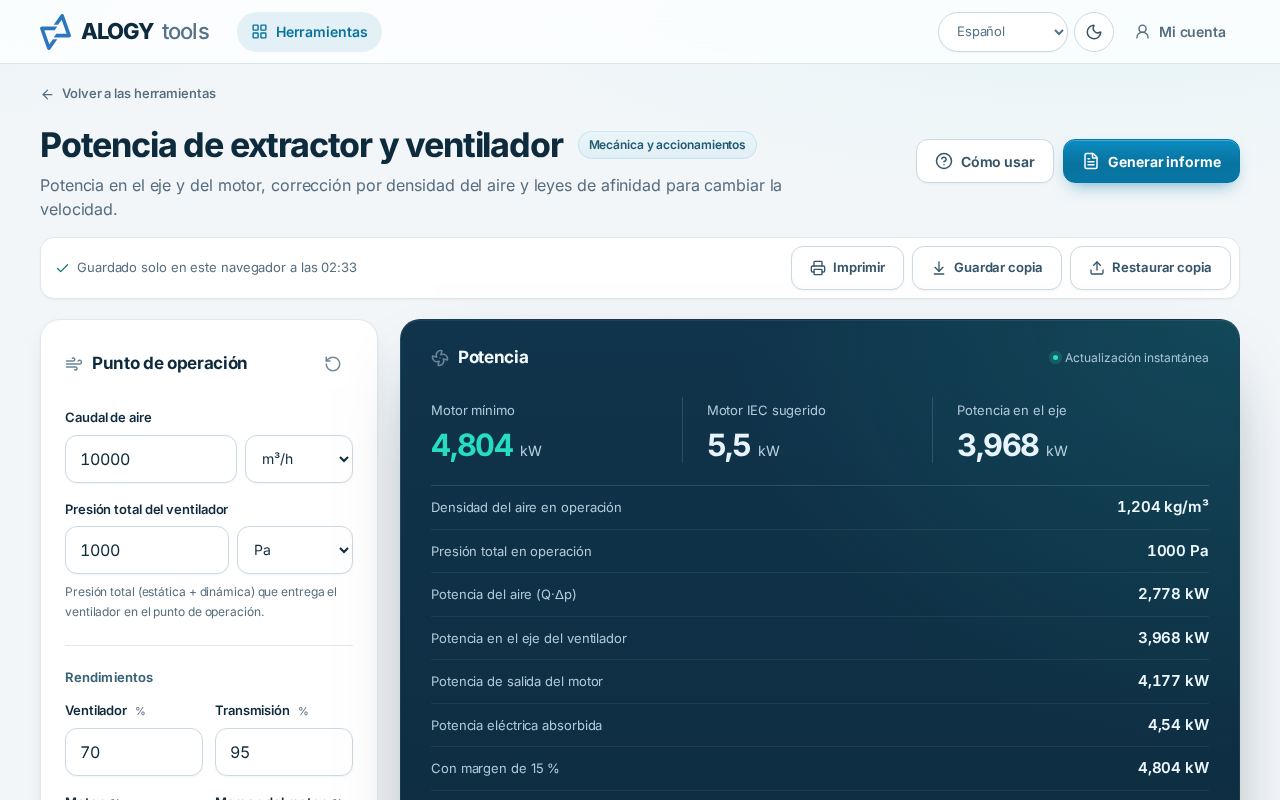The width and height of the screenshot is (1280, 800).
Task: Open the m³/h flow unit dropdown
Action: (299, 459)
